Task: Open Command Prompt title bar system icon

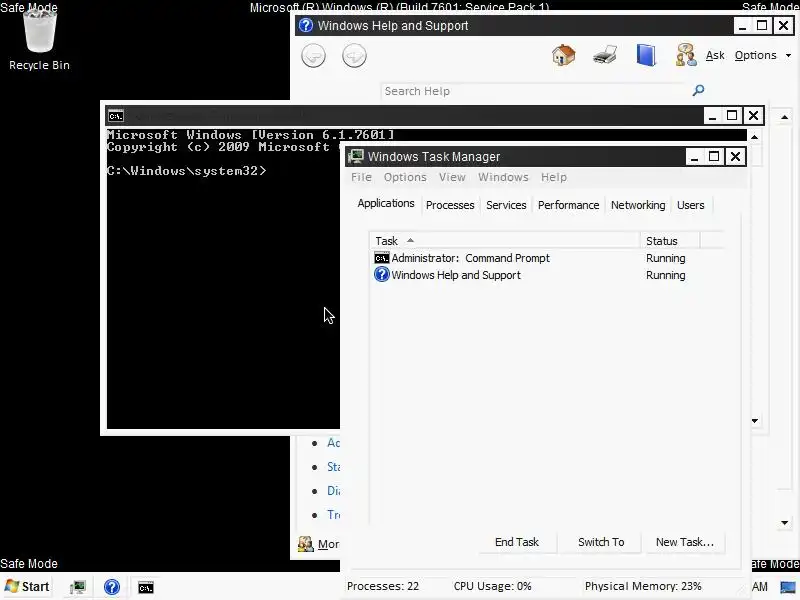Action: (x=116, y=116)
